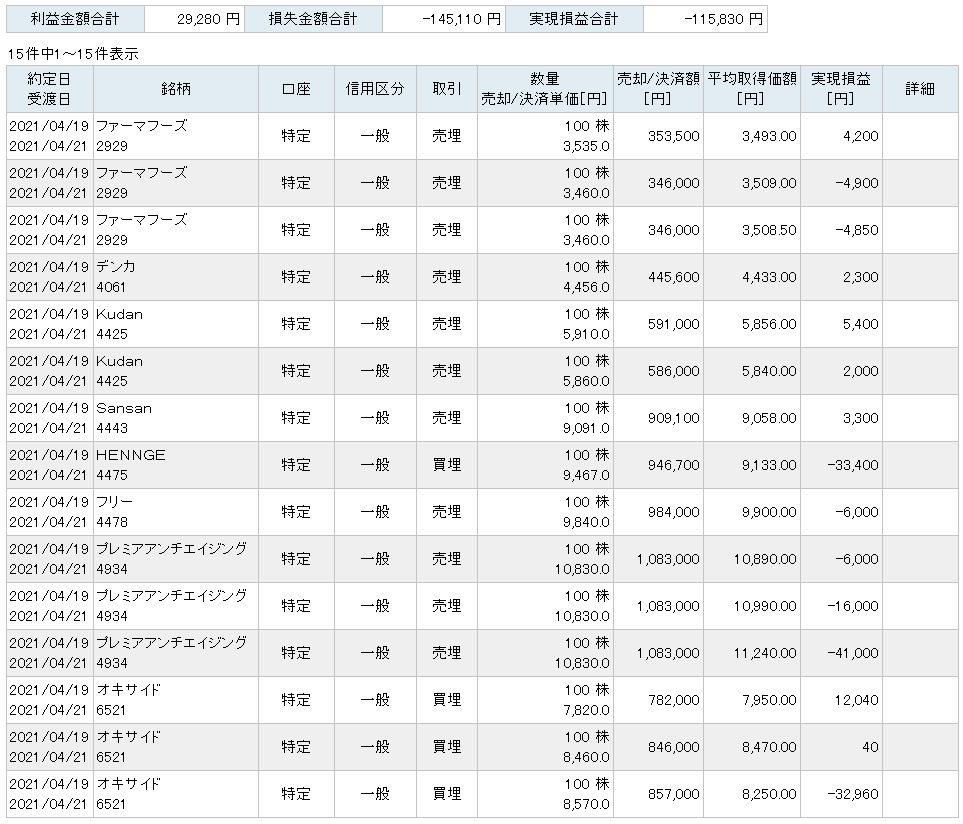This screenshot has height=824, width=963.
Task: Click the 銘柄 column header
Action: point(176,89)
